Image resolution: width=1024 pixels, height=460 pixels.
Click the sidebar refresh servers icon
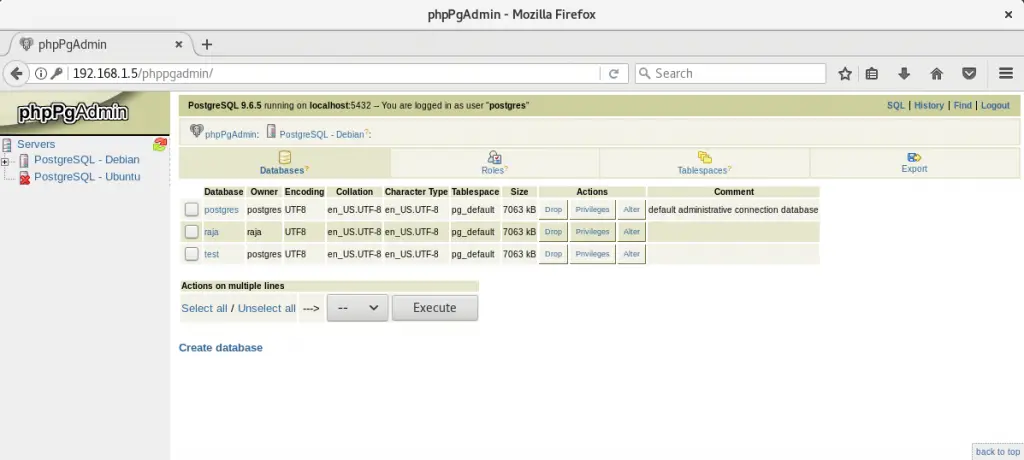pyautogui.click(x=159, y=144)
